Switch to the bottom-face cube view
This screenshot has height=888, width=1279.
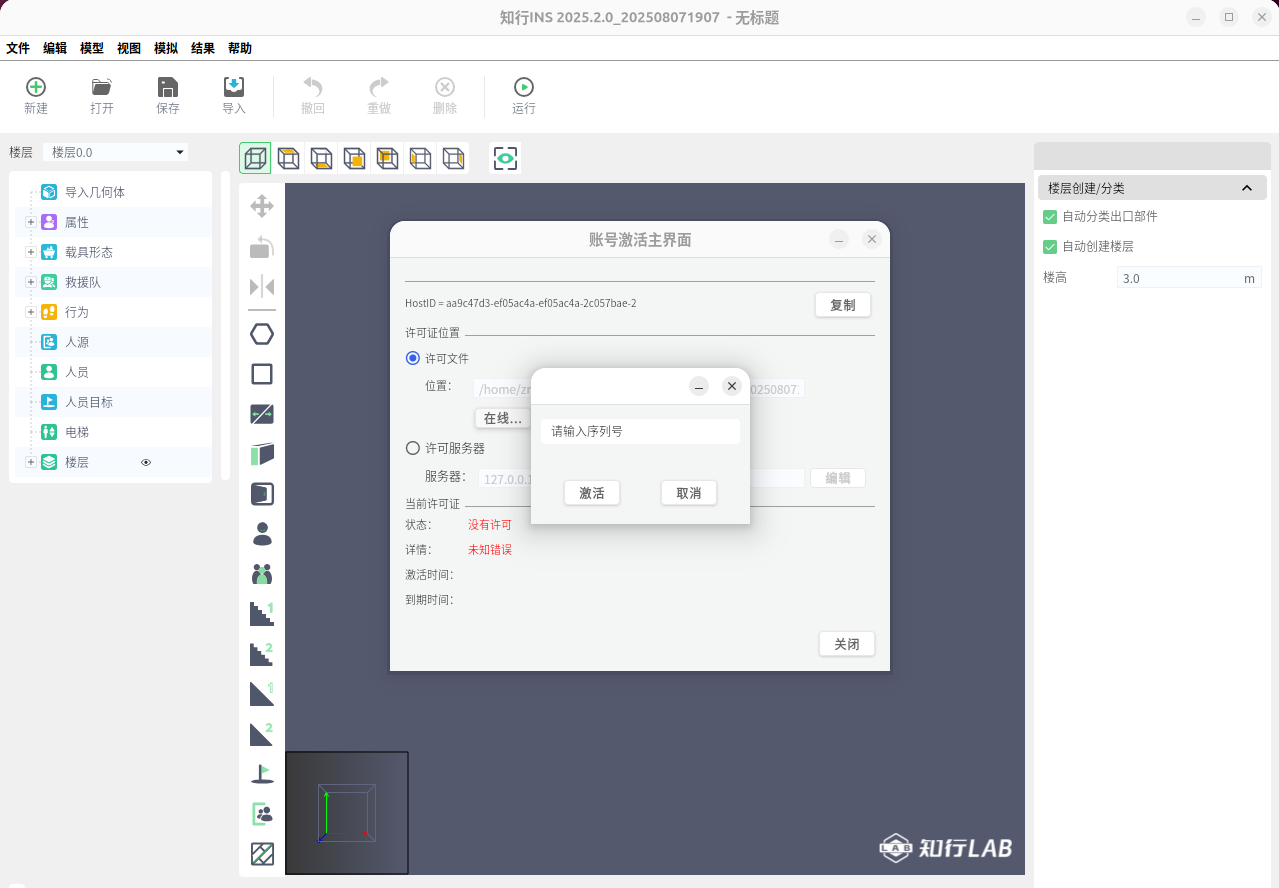pyautogui.click(x=321, y=158)
